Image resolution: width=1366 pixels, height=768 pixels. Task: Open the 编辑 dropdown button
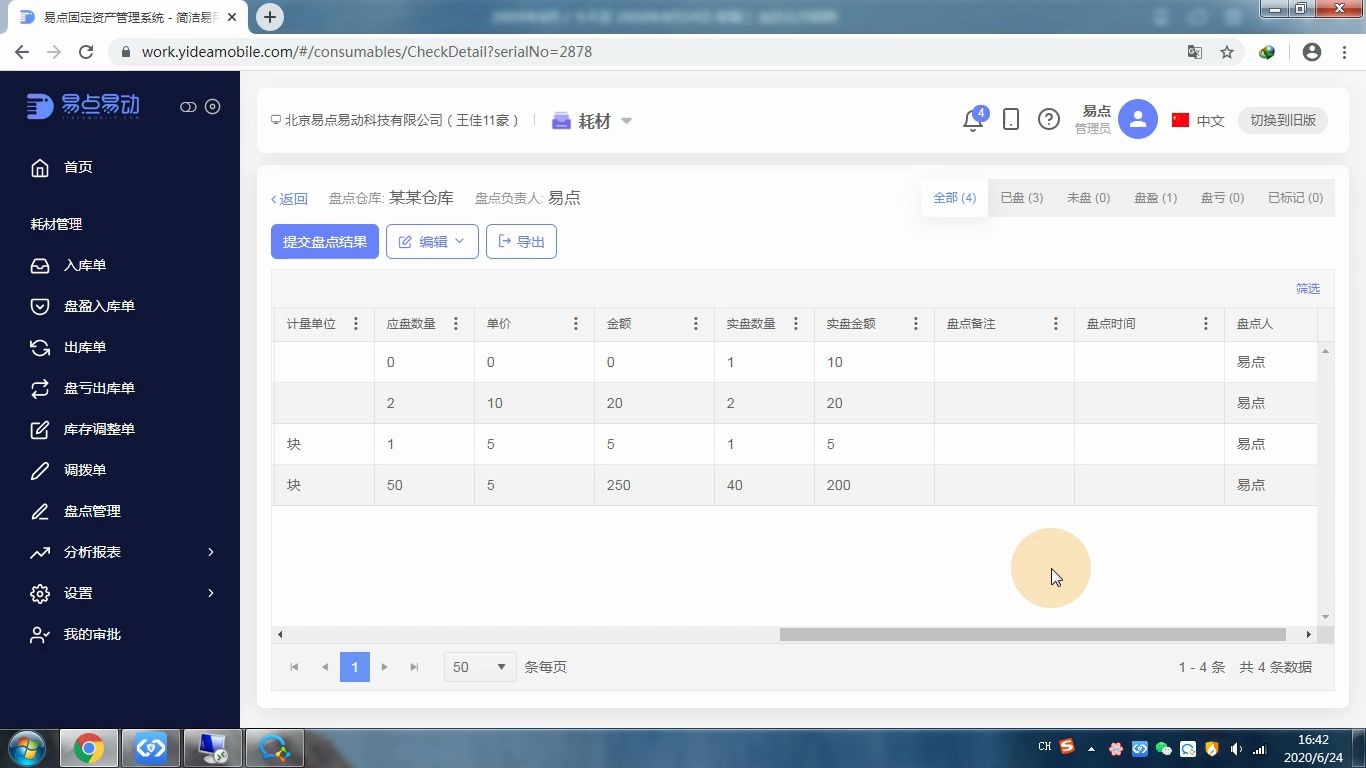(432, 241)
